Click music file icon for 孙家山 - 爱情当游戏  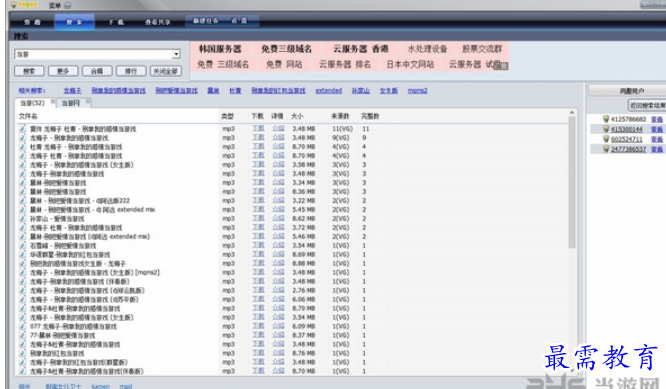[x=23, y=218]
